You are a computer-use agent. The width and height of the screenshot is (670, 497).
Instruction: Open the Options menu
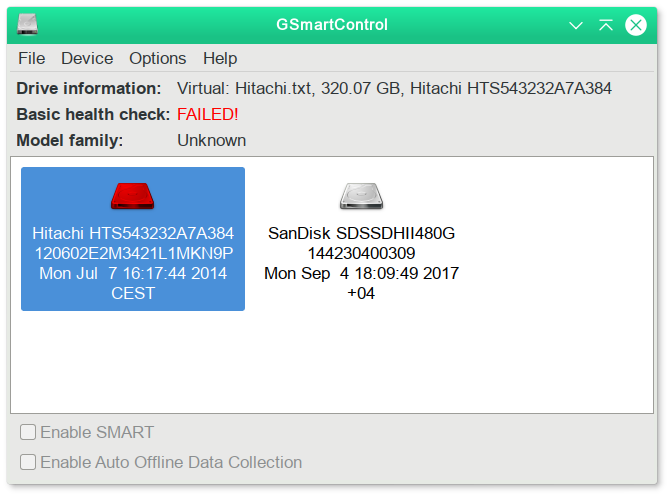(x=158, y=58)
